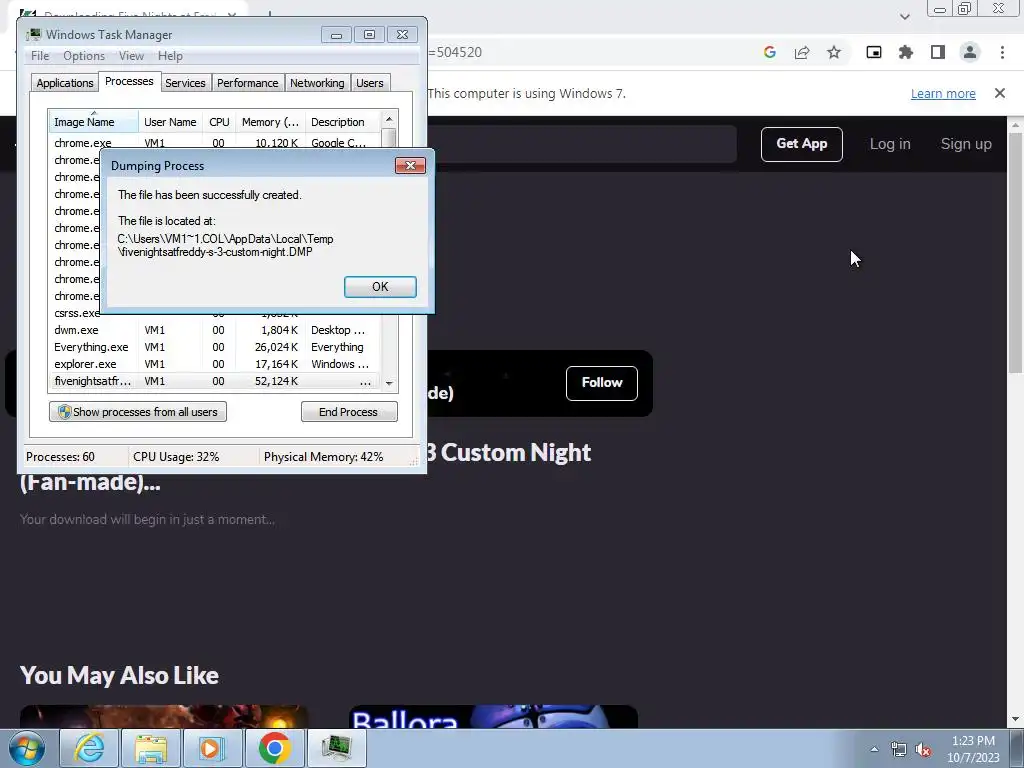The height and width of the screenshot is (768, 1024).
Task: Click the Task Manager title bar icon
Action: click(x=33, y=35)
